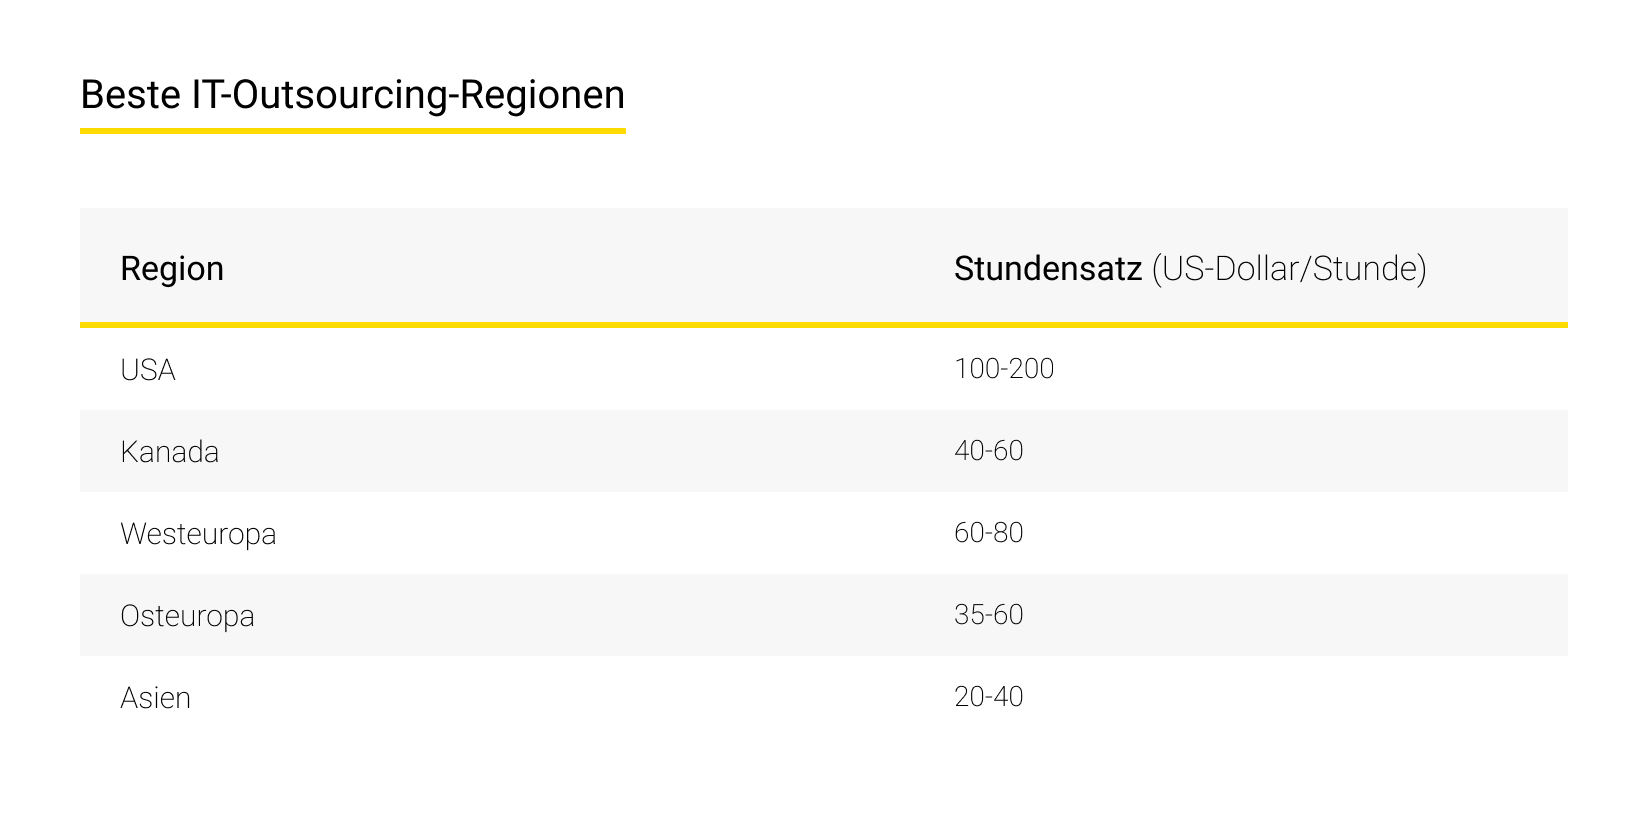The image size is (1648, 818).
Task: Click the "20-40" hourly rate value
Action: click(x=988, y=697)
